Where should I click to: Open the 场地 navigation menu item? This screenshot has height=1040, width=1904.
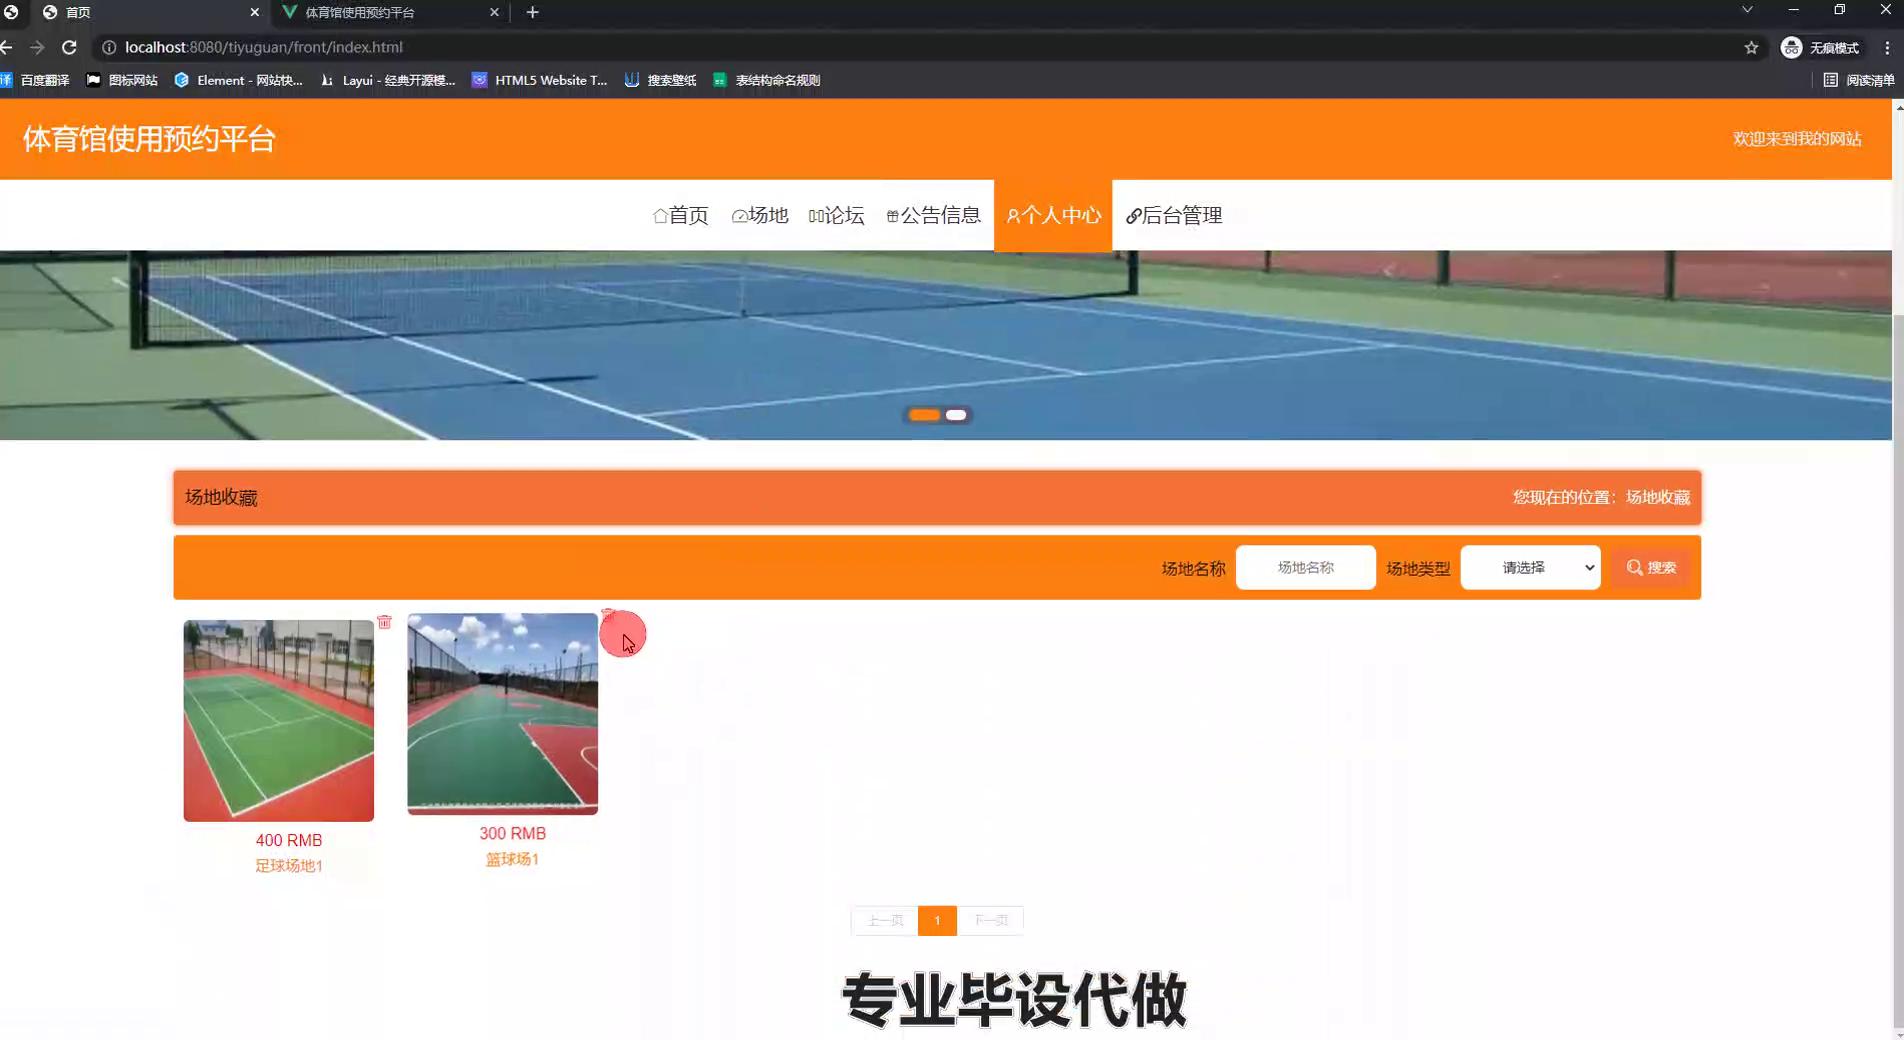760,215
